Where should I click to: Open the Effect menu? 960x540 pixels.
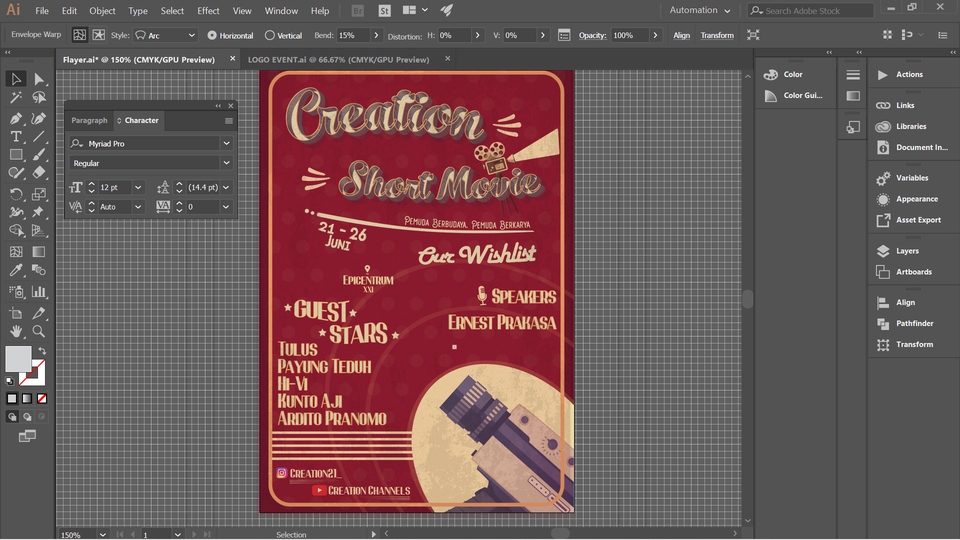208,11
